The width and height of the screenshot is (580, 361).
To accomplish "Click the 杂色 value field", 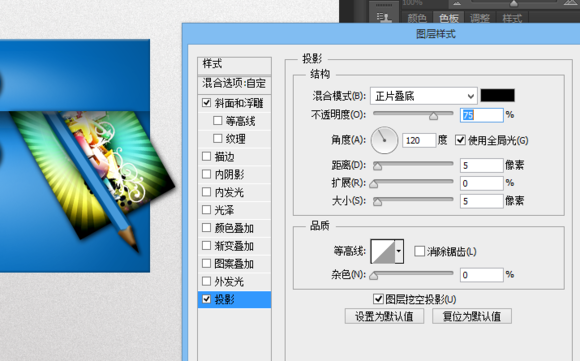I will pyautogui.click(x=482, y=275).
